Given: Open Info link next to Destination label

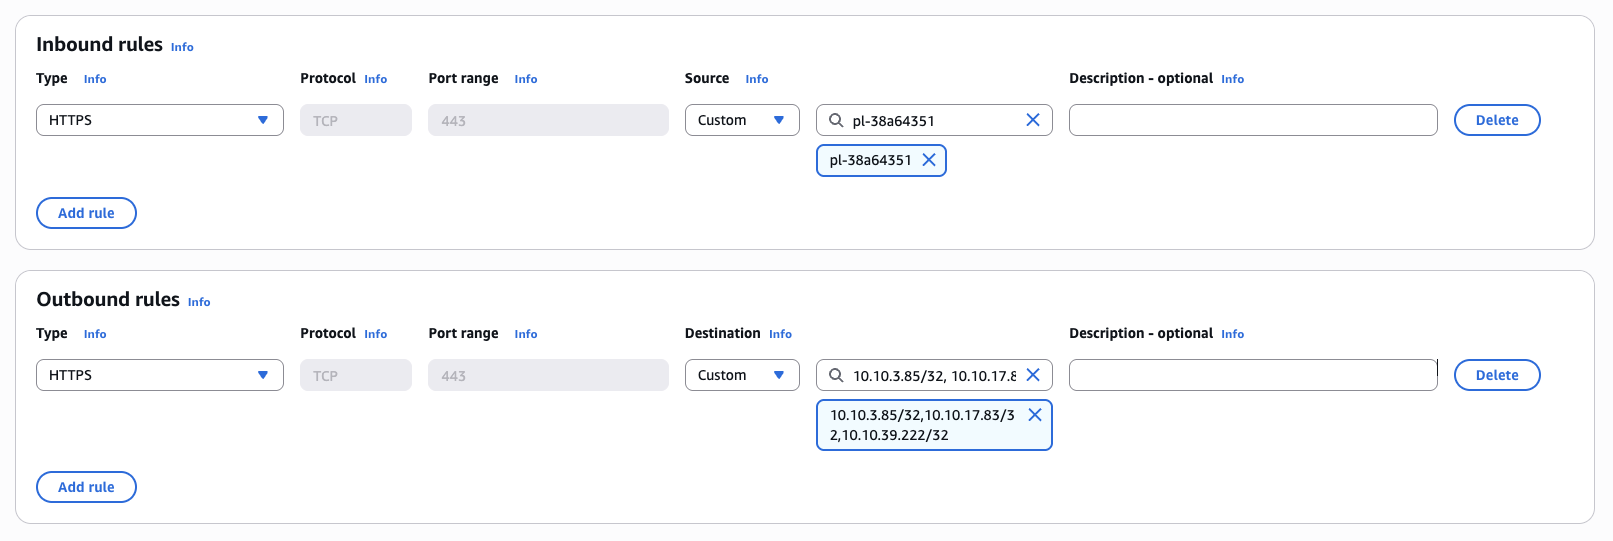Looking at the screenshot, I should (x=780, y=334).
